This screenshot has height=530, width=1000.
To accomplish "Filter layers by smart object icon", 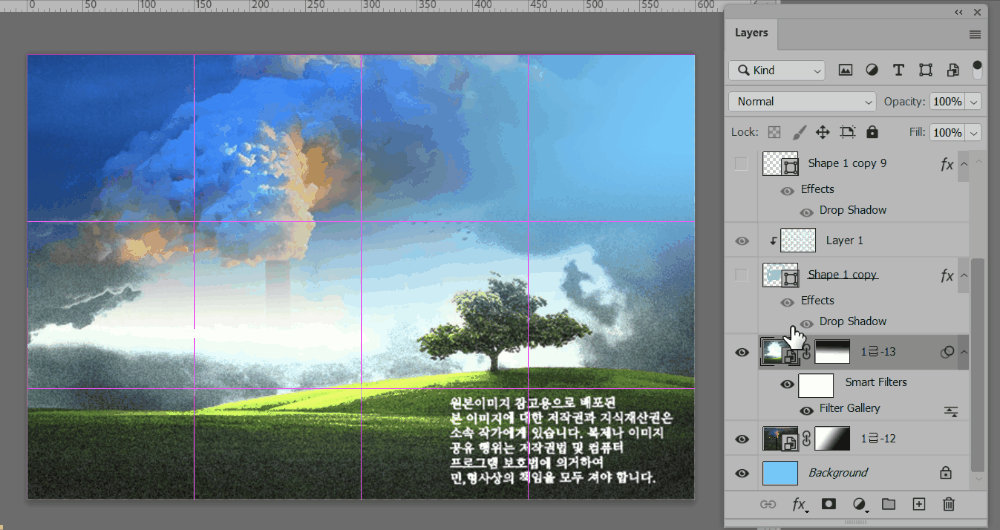I will 952,70.
